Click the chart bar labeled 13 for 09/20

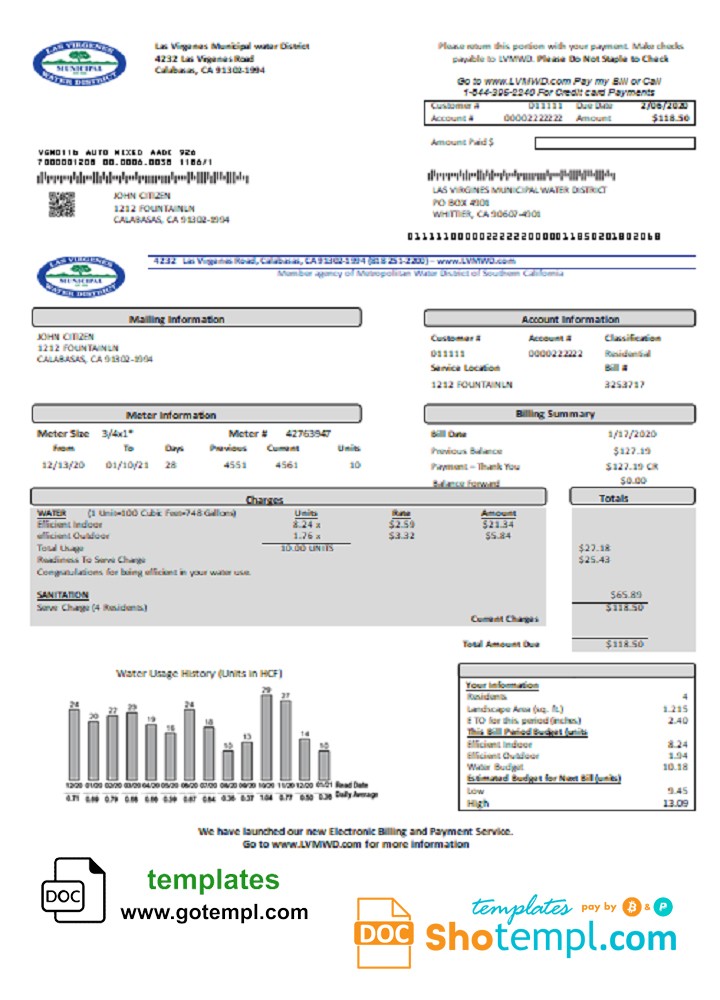[x=247, y=761]
